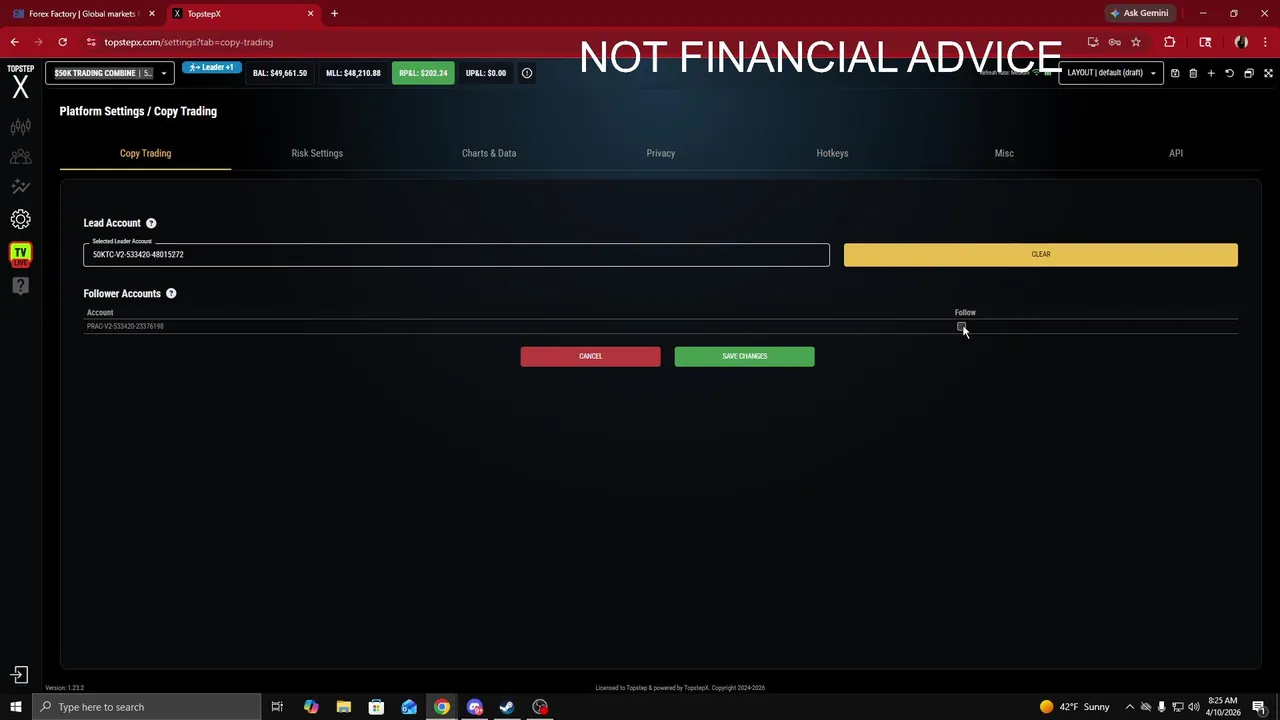1280x720 pixels.
Task: Reset the layout with the undo arrow icon
Action: coord(1230,73)
